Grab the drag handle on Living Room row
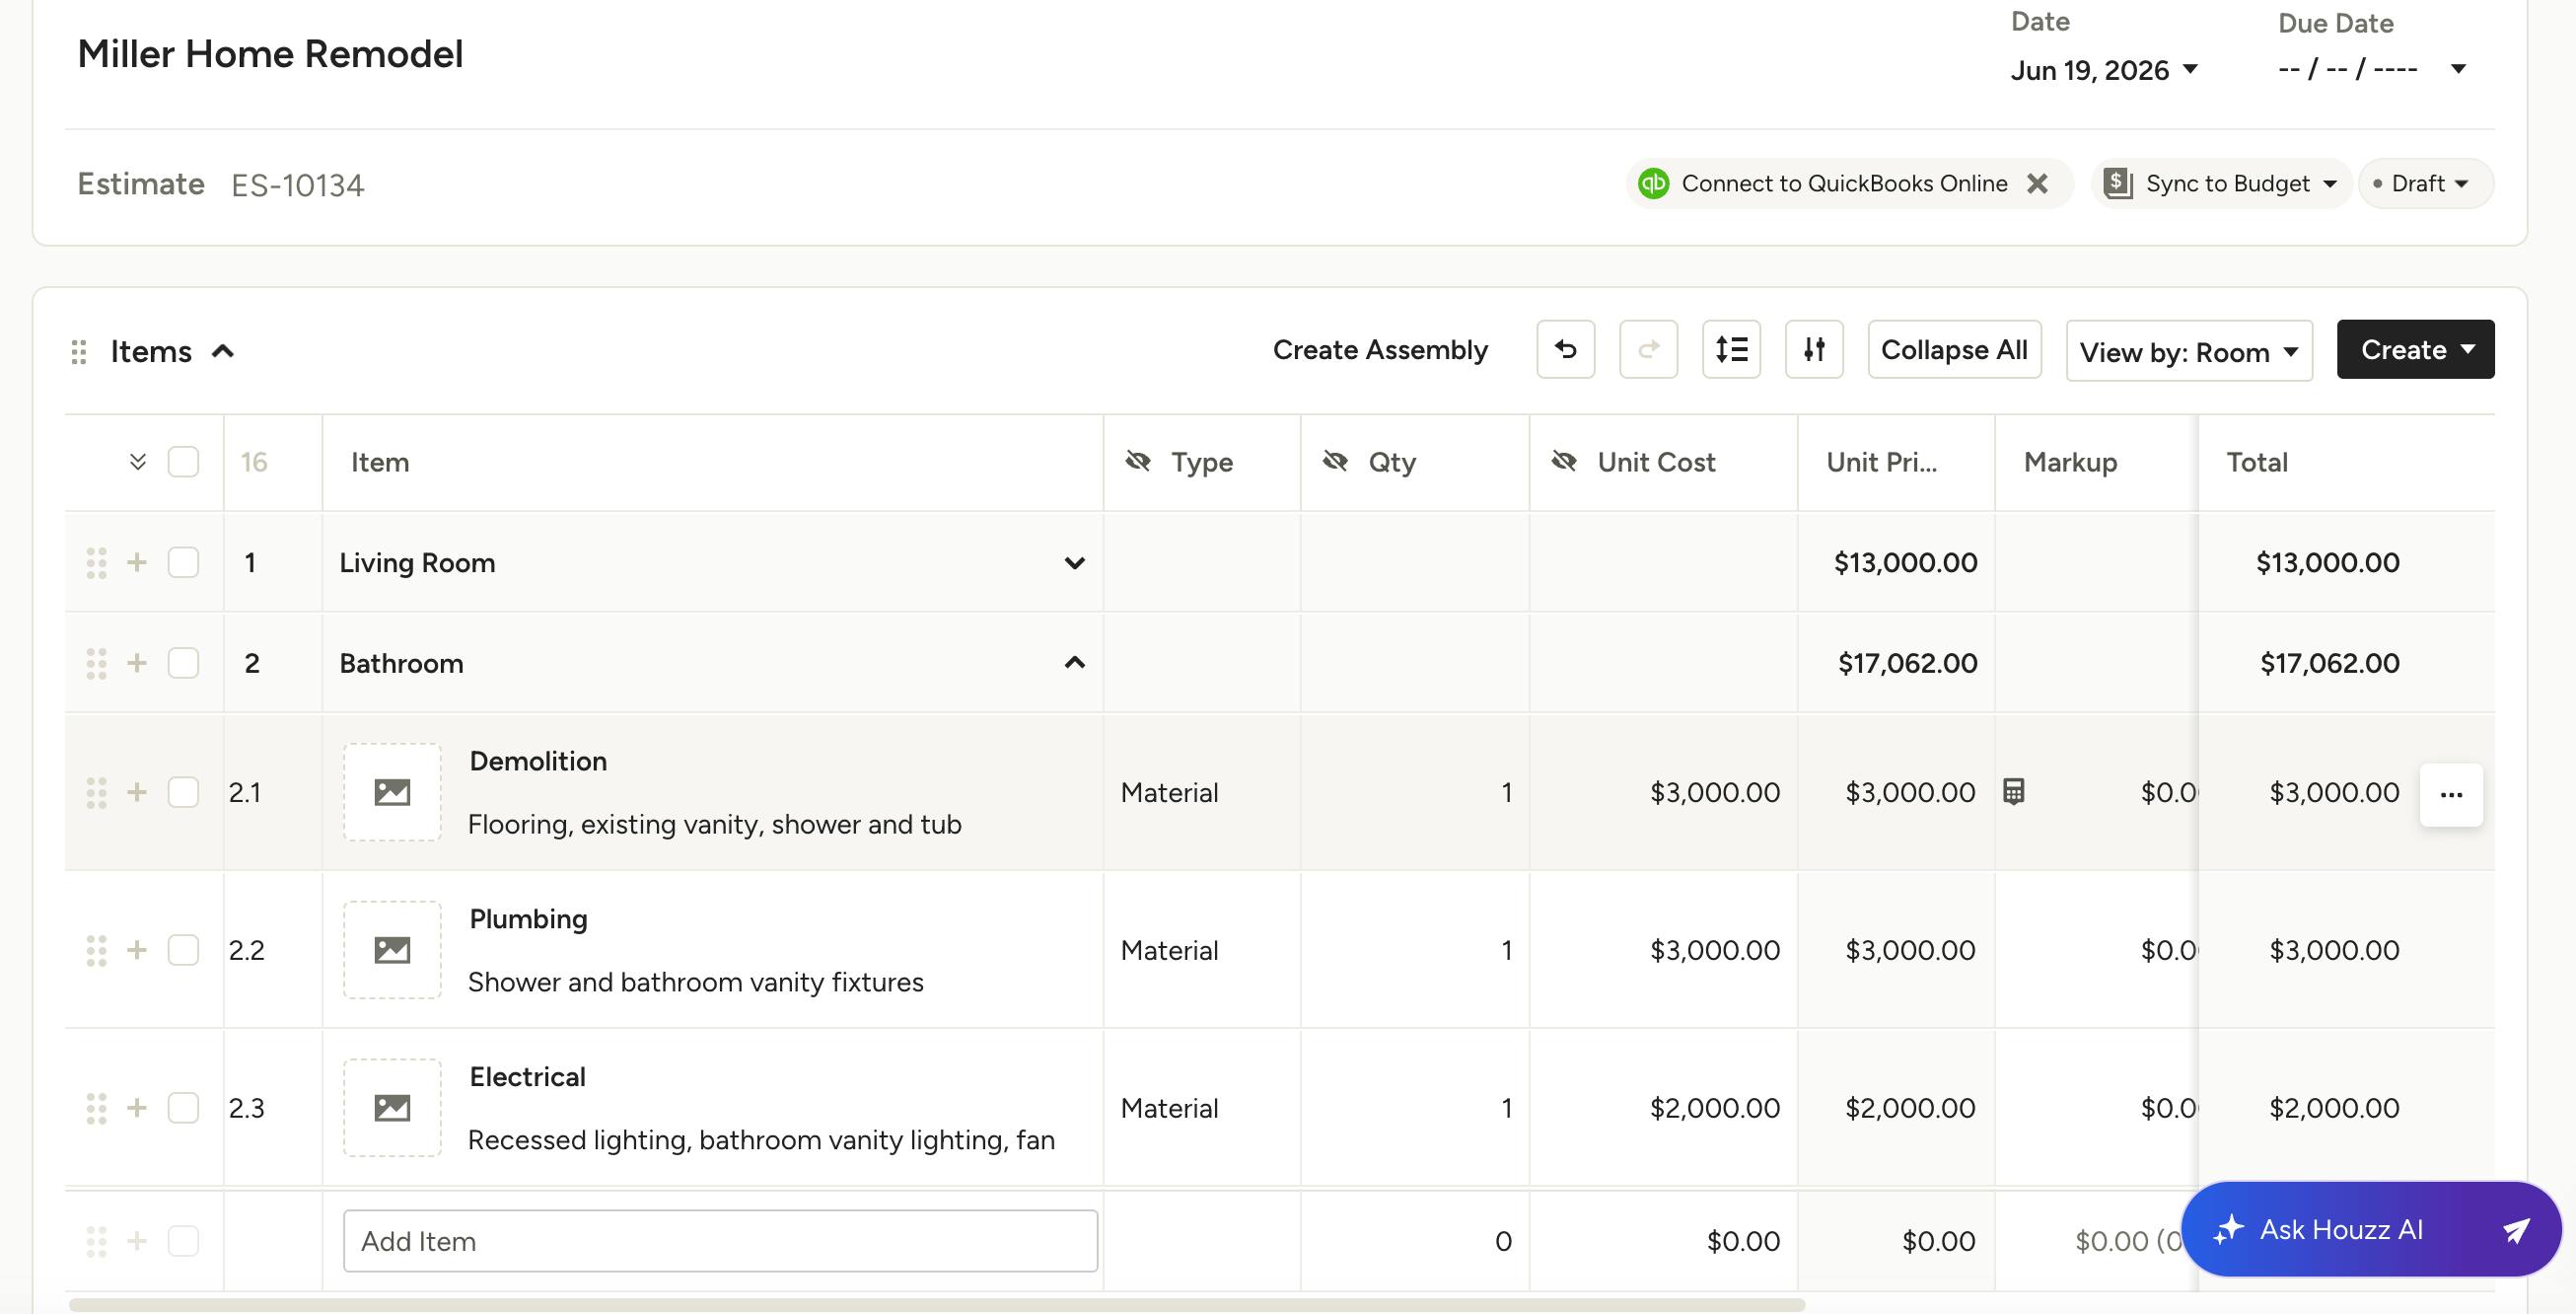Image resolution: width=2576 pixels, height=1314 pixels. [x=96, y=563]
